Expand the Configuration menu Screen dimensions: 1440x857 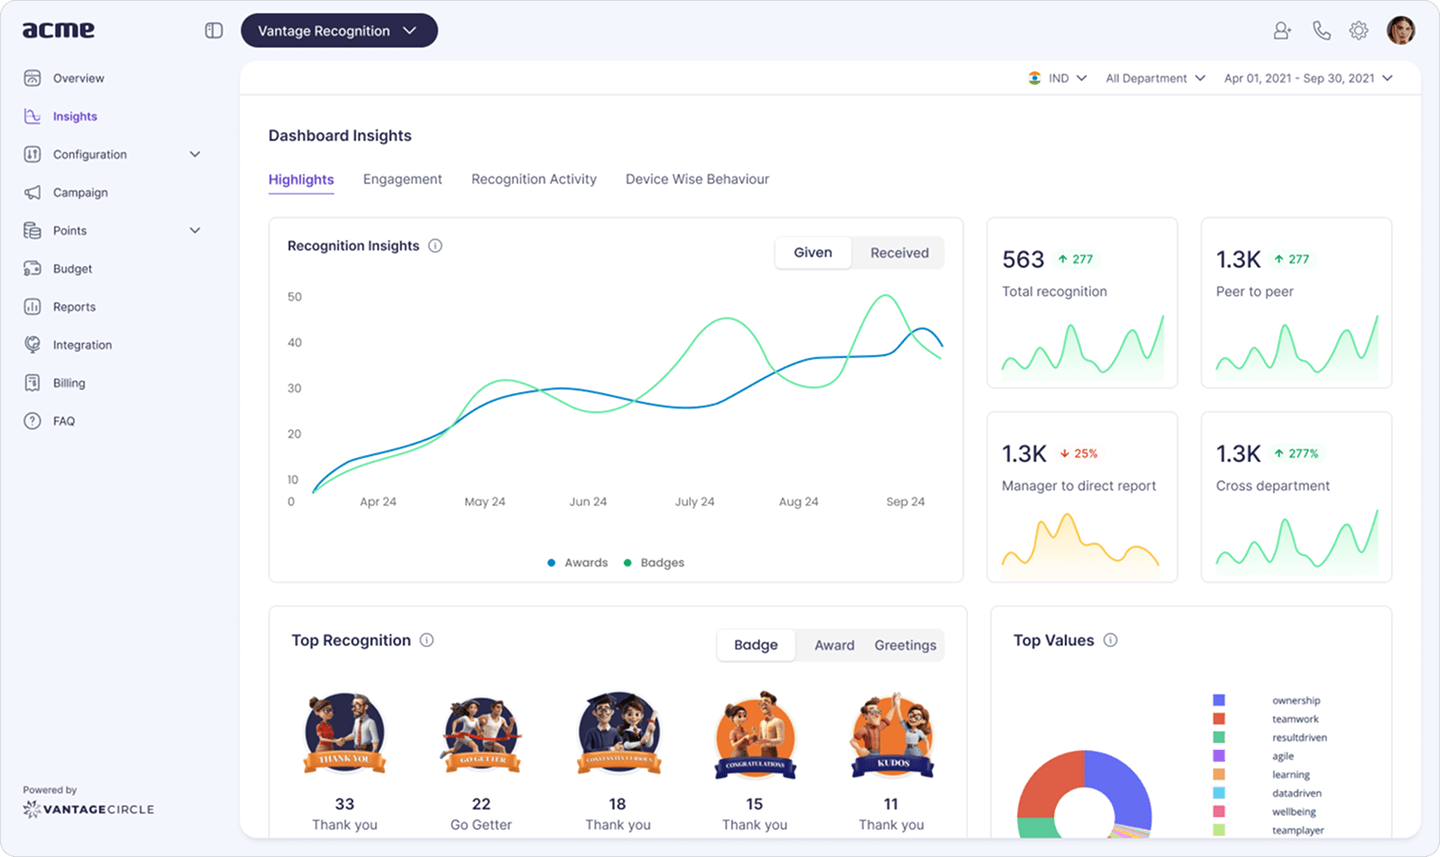(92, 154)
